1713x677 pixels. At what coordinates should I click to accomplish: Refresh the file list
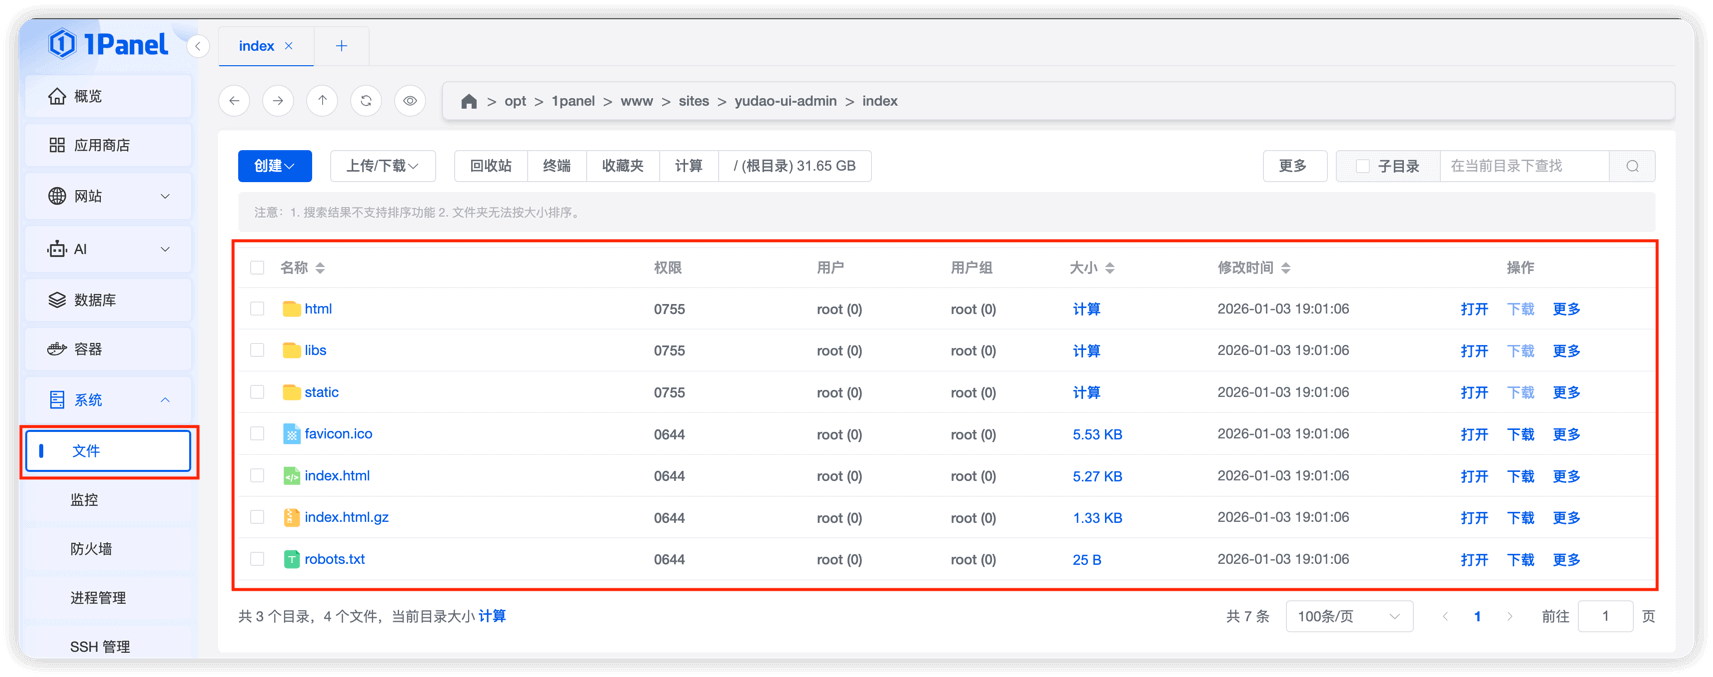coord(366,101)
